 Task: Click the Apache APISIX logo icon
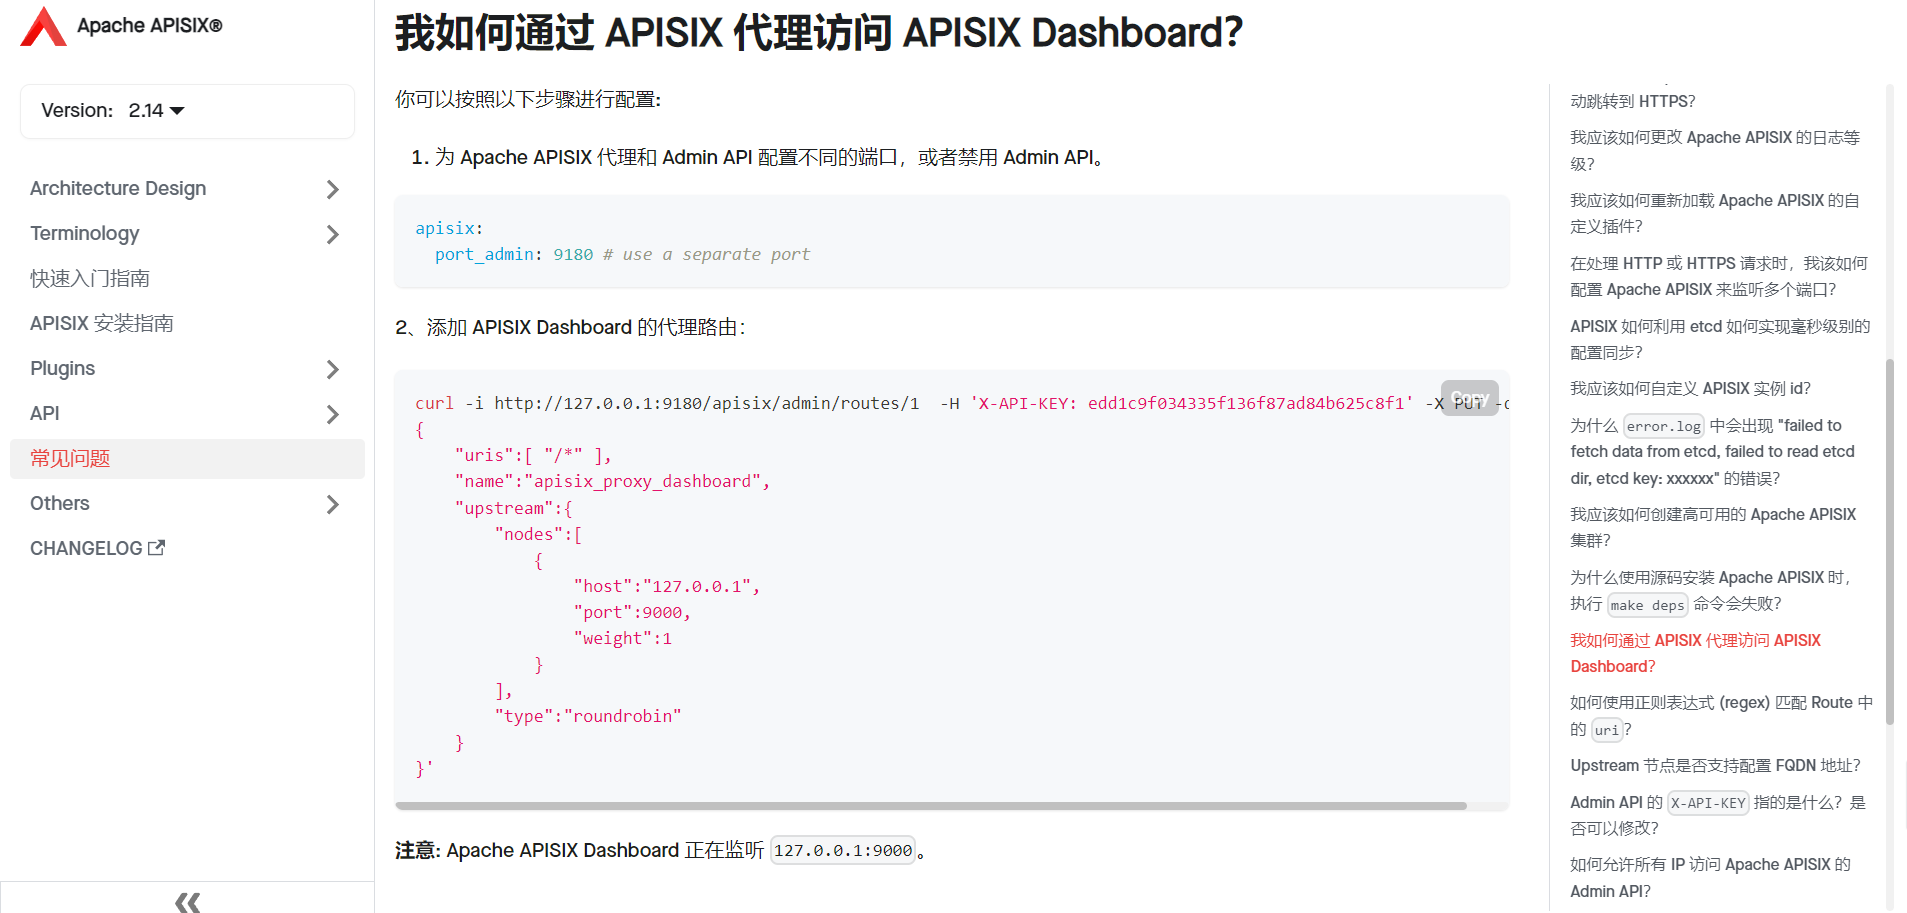click(43, 26)
